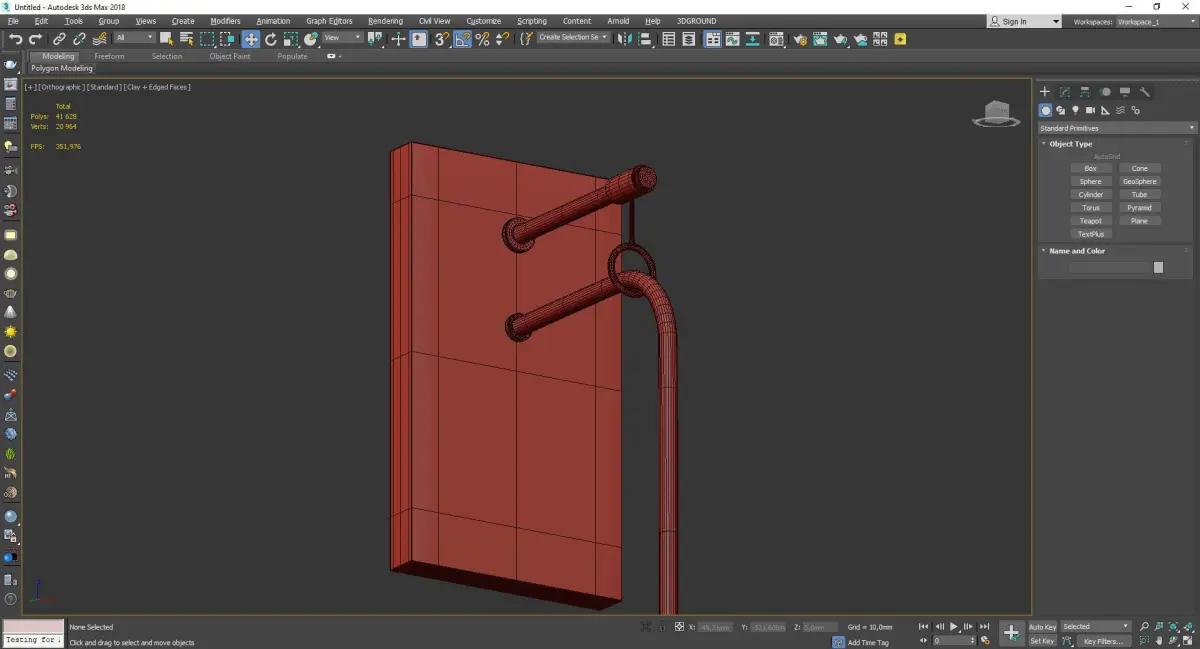Create a Teapot primitive
Image resolution: width=1200 pixels, height=649 pixels.
coord(1090,221)
